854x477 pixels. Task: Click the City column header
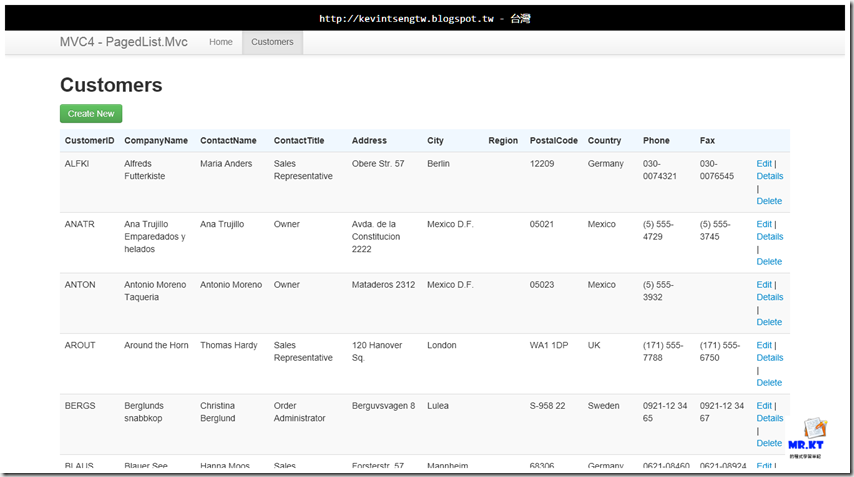435,140
